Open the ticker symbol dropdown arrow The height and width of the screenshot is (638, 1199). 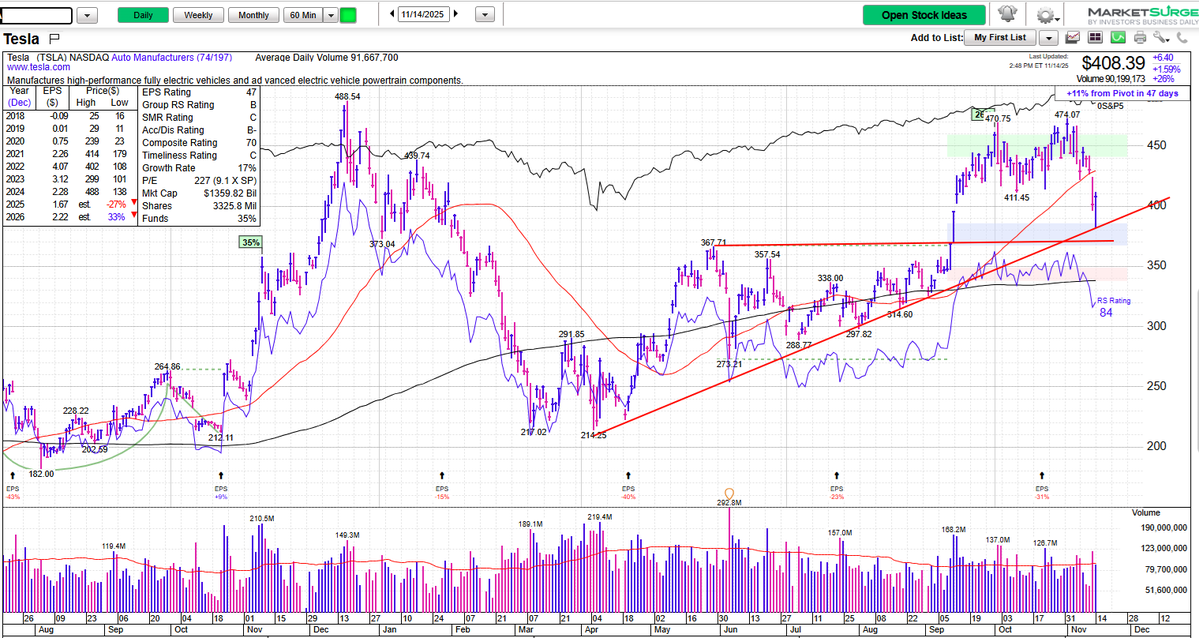point(86,14)
